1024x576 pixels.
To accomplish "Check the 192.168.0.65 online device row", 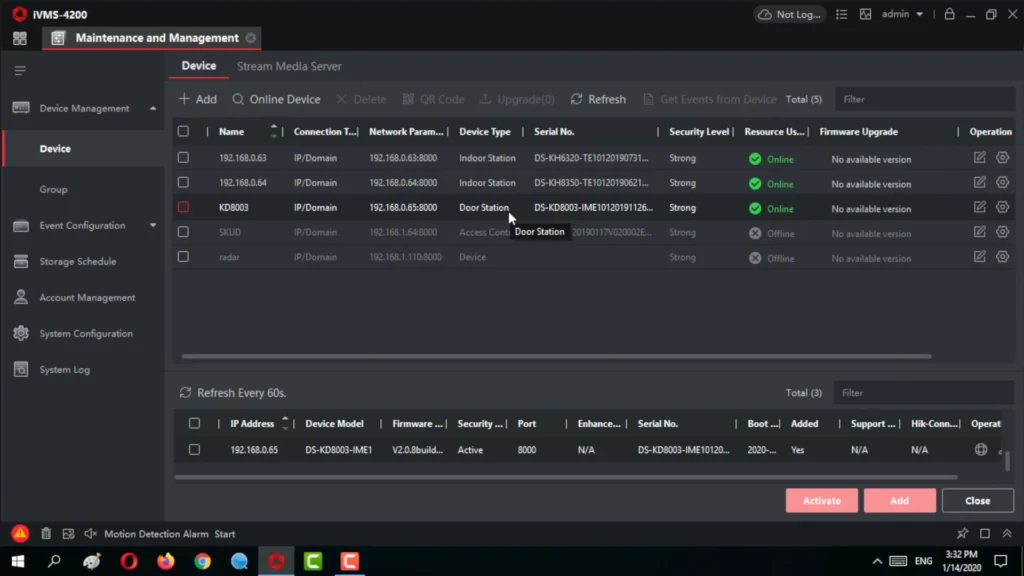I will pos(194,449).
